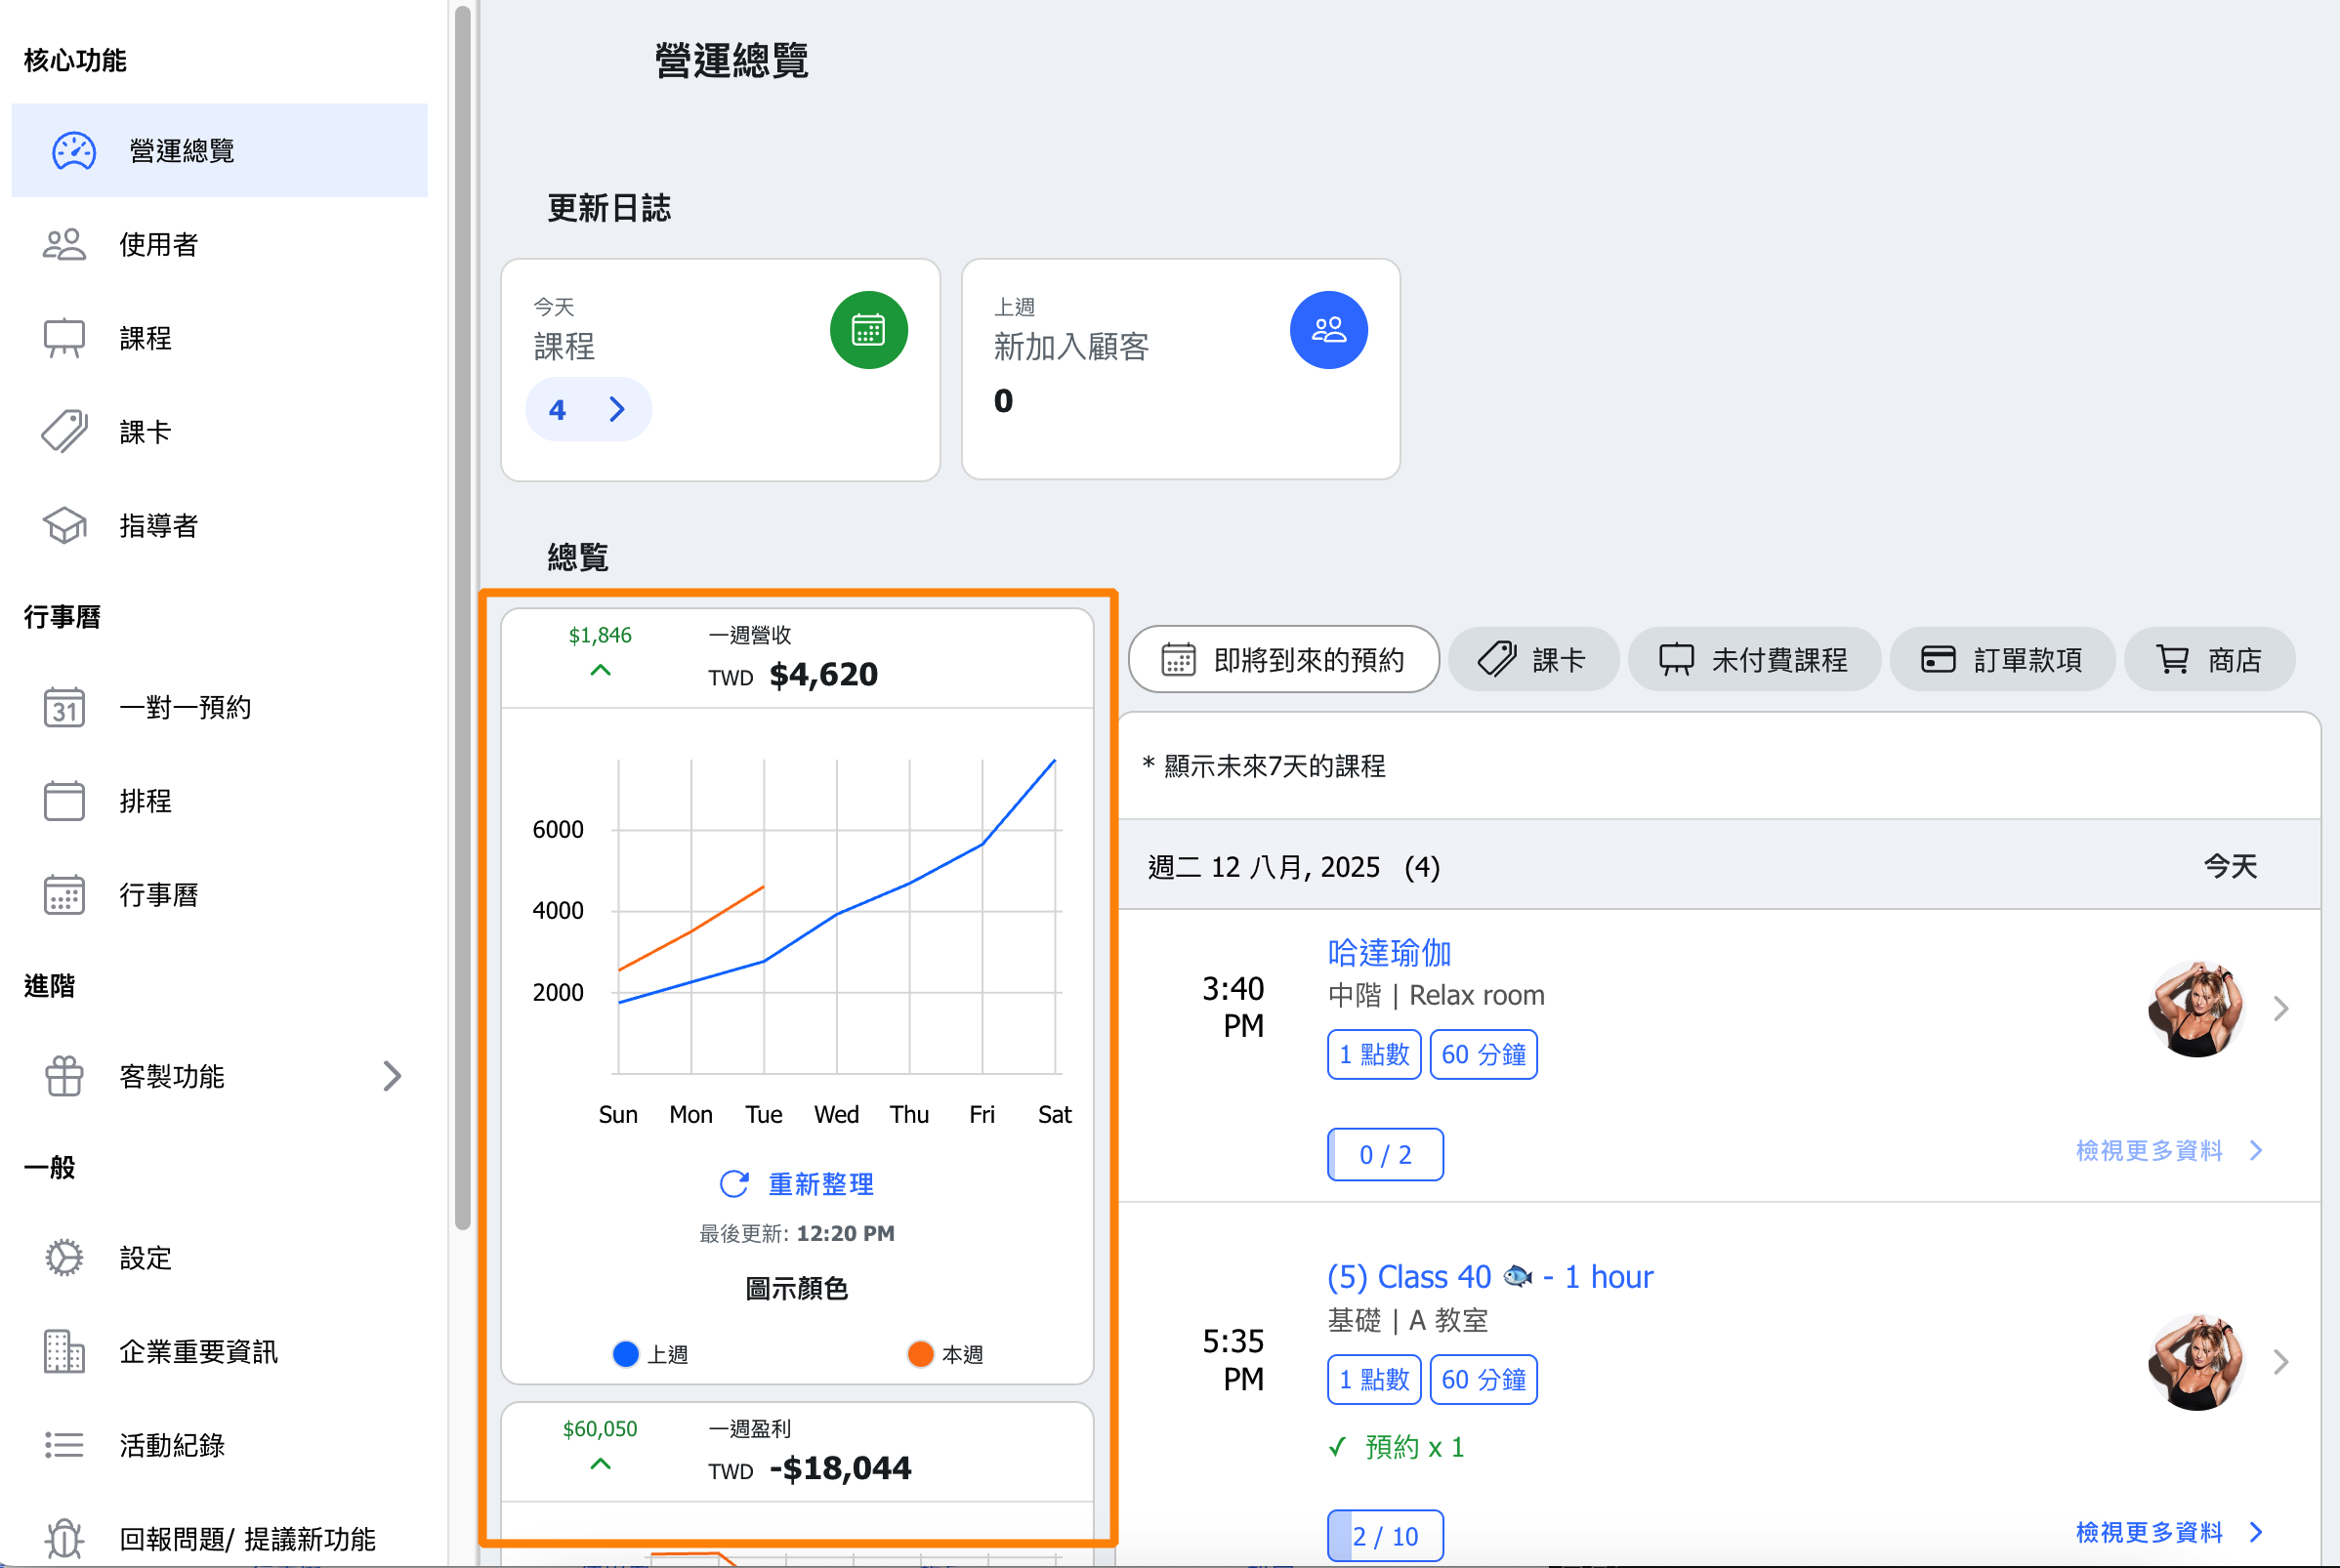2340x1568 pixels.
Task: Click the green calendar icon in 今天 課程 card
Action: coord(868,330)
